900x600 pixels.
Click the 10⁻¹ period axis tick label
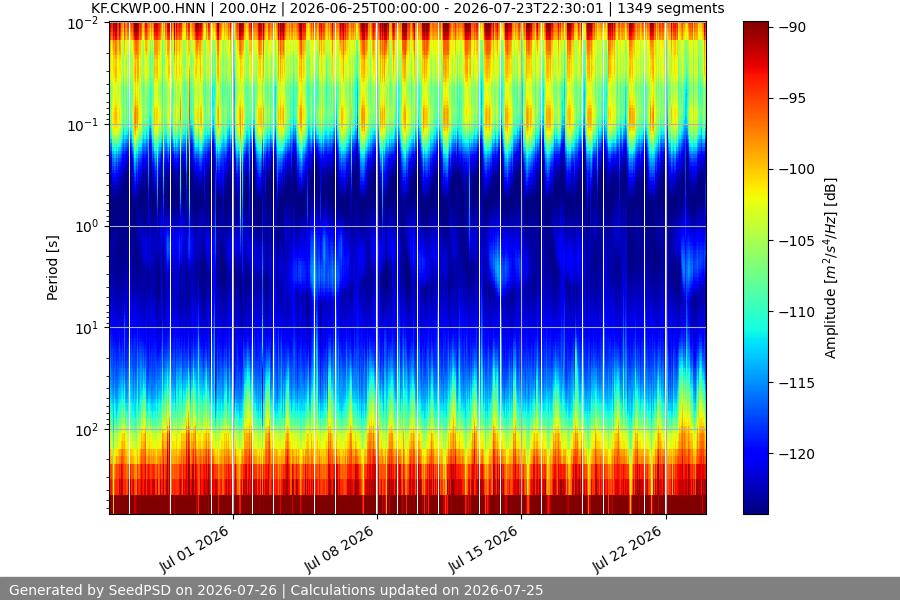(x=83, y=125)
